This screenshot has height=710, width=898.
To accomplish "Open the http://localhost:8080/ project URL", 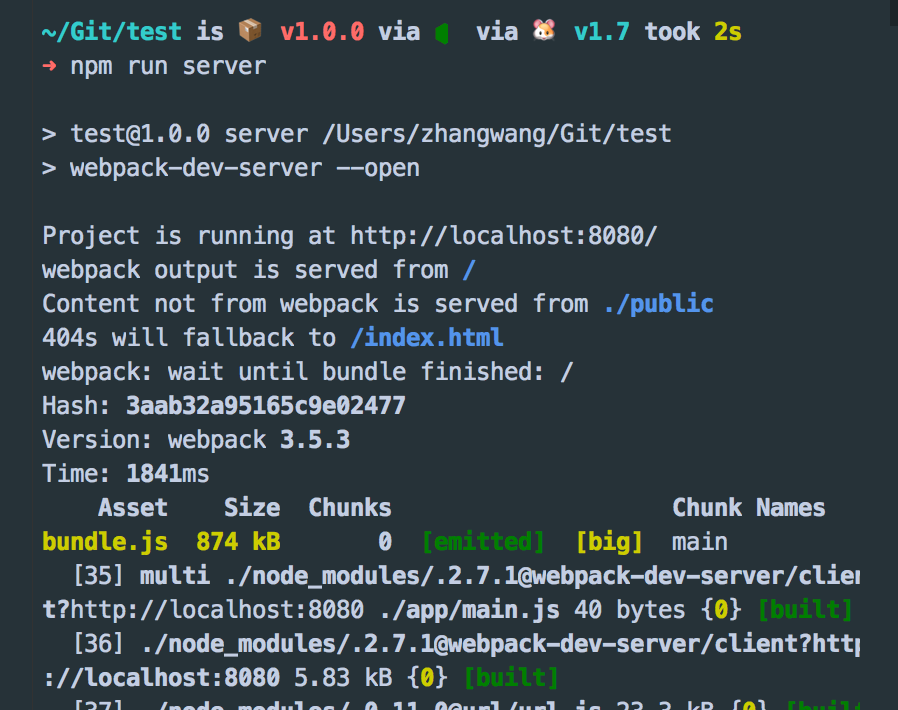I will (x=503, y=236).
